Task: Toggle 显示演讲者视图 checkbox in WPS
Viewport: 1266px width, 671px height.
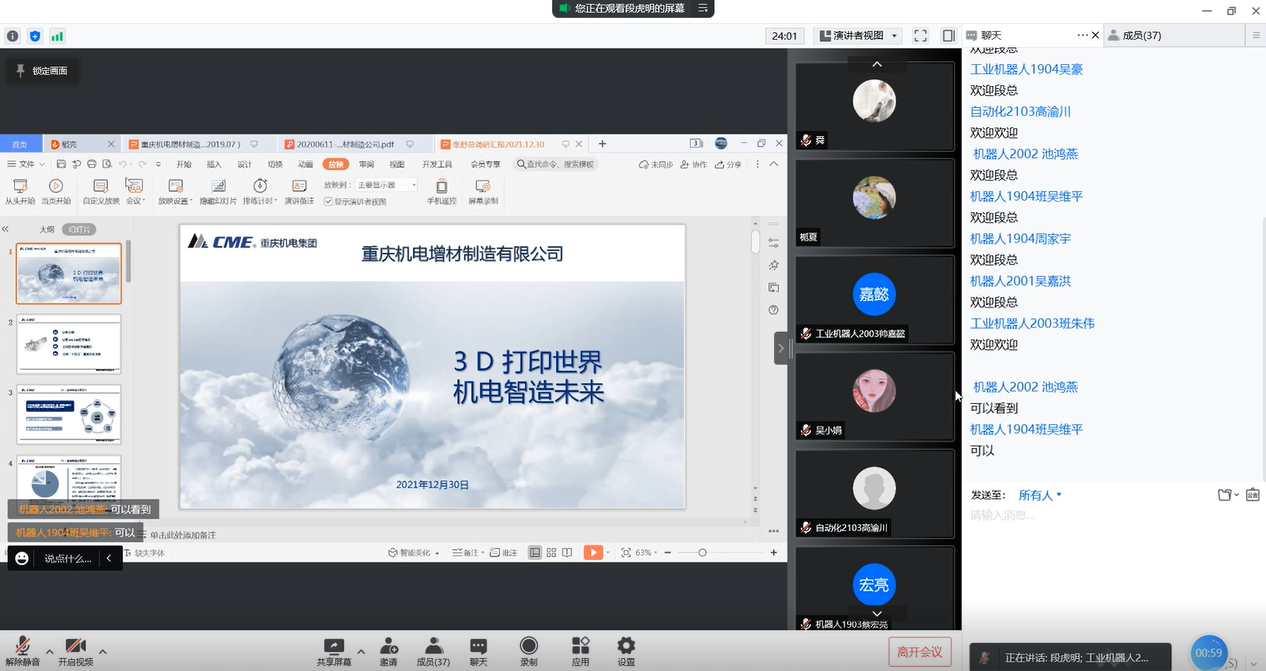Action: tap(328, 201)
